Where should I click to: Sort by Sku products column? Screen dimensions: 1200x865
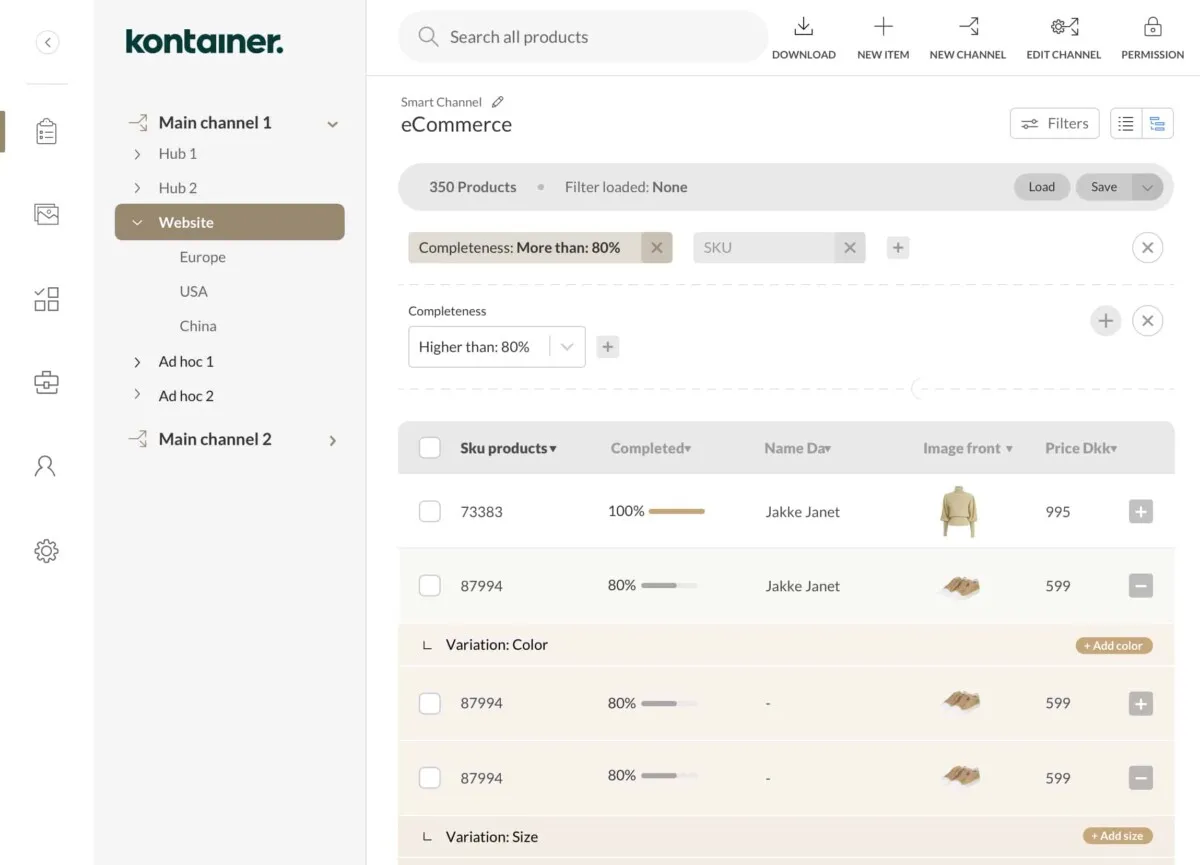508,448
